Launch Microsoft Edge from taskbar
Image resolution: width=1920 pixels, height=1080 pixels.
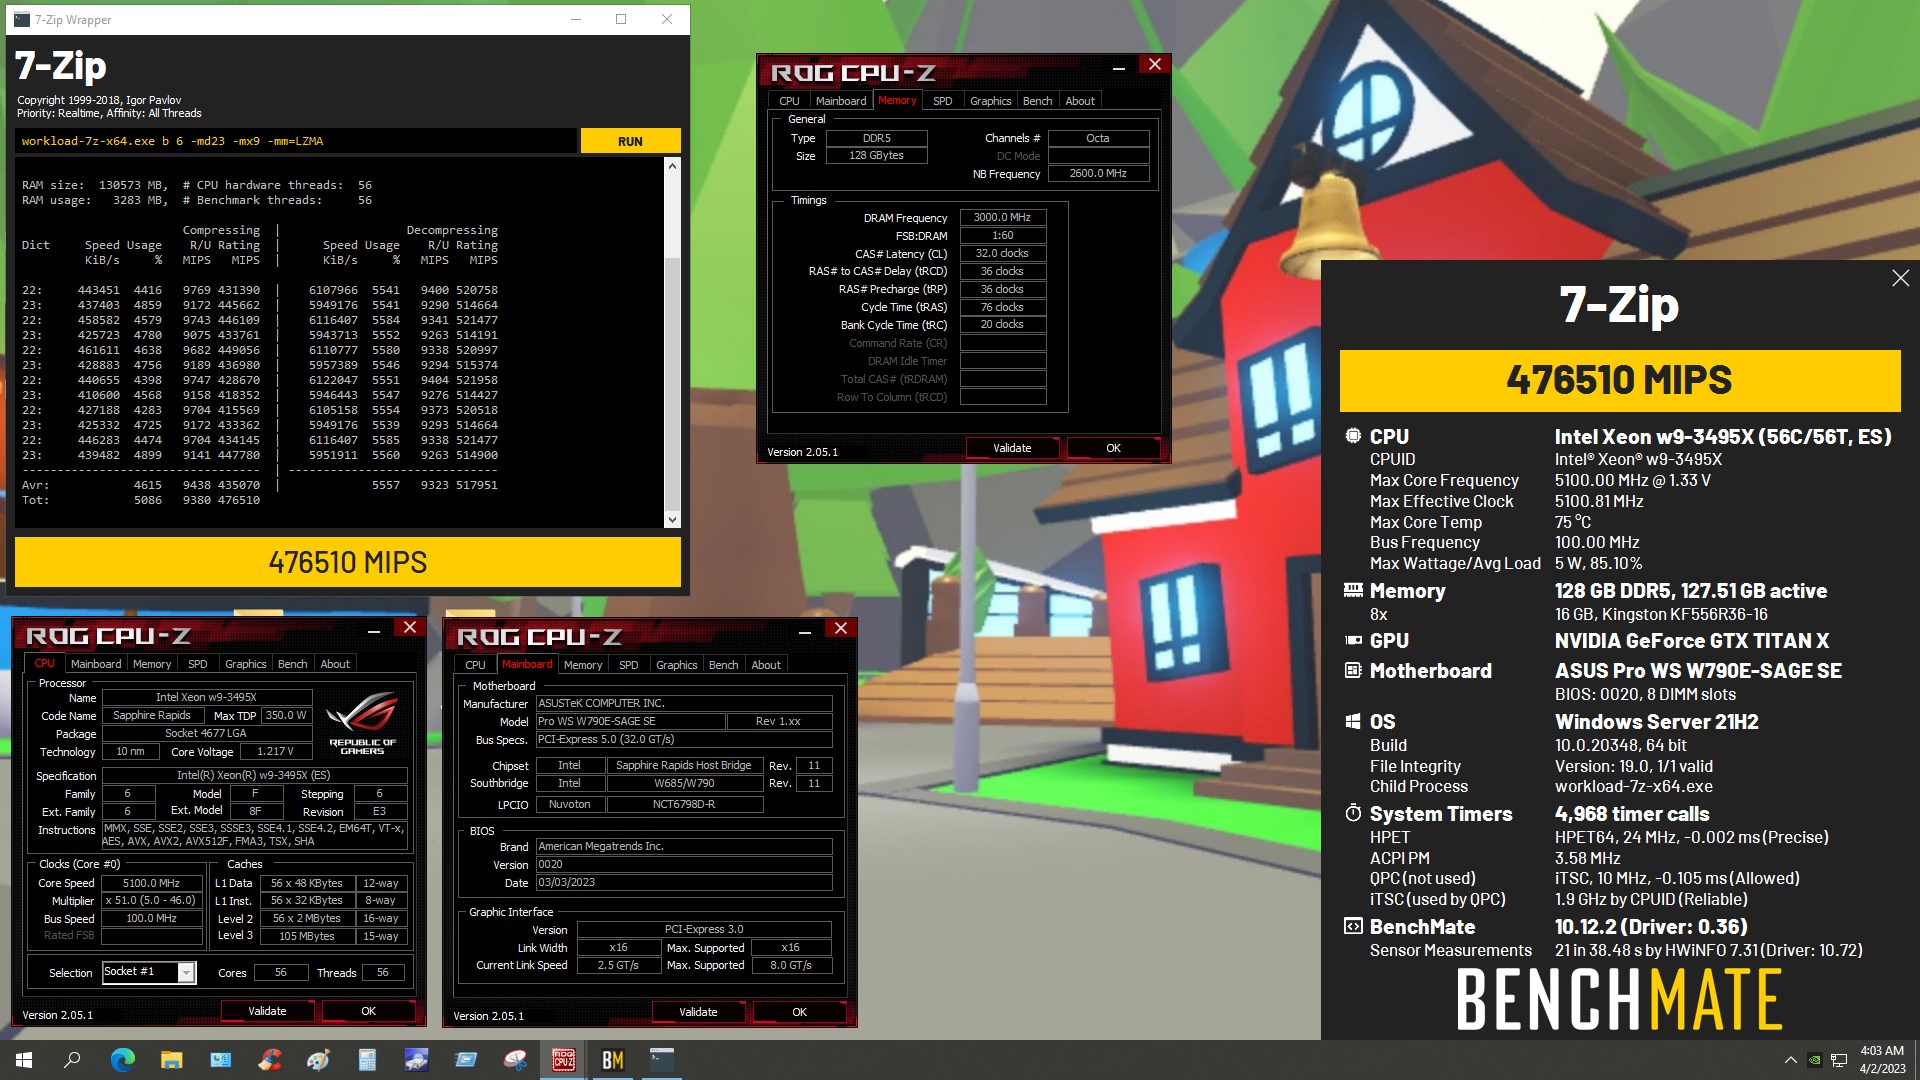(122, 1060)
